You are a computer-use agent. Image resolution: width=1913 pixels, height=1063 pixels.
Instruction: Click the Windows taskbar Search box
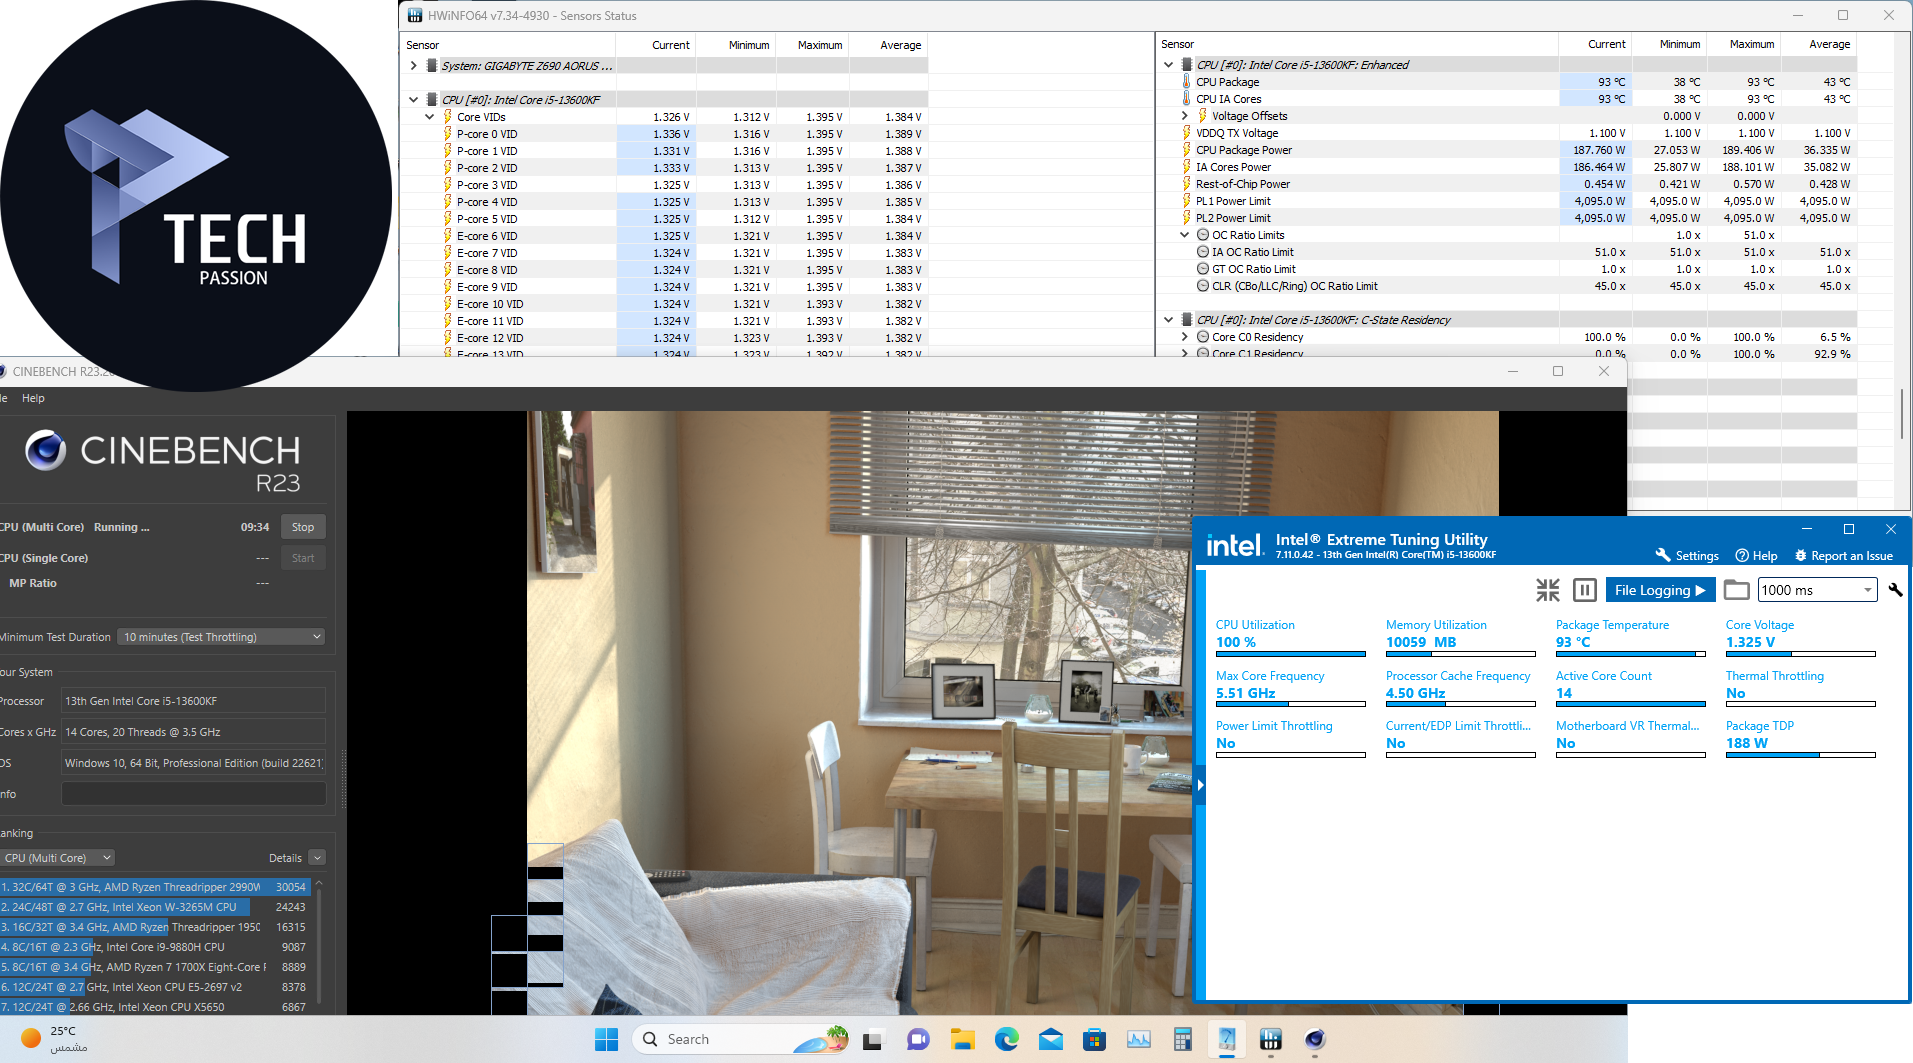click(720, 1040)
